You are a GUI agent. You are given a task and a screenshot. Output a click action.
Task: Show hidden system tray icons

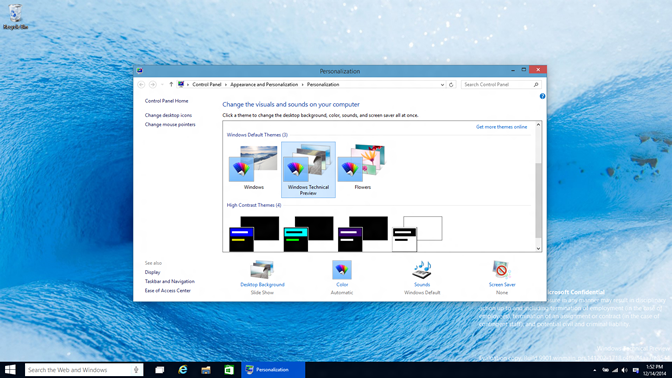[594, 370]
